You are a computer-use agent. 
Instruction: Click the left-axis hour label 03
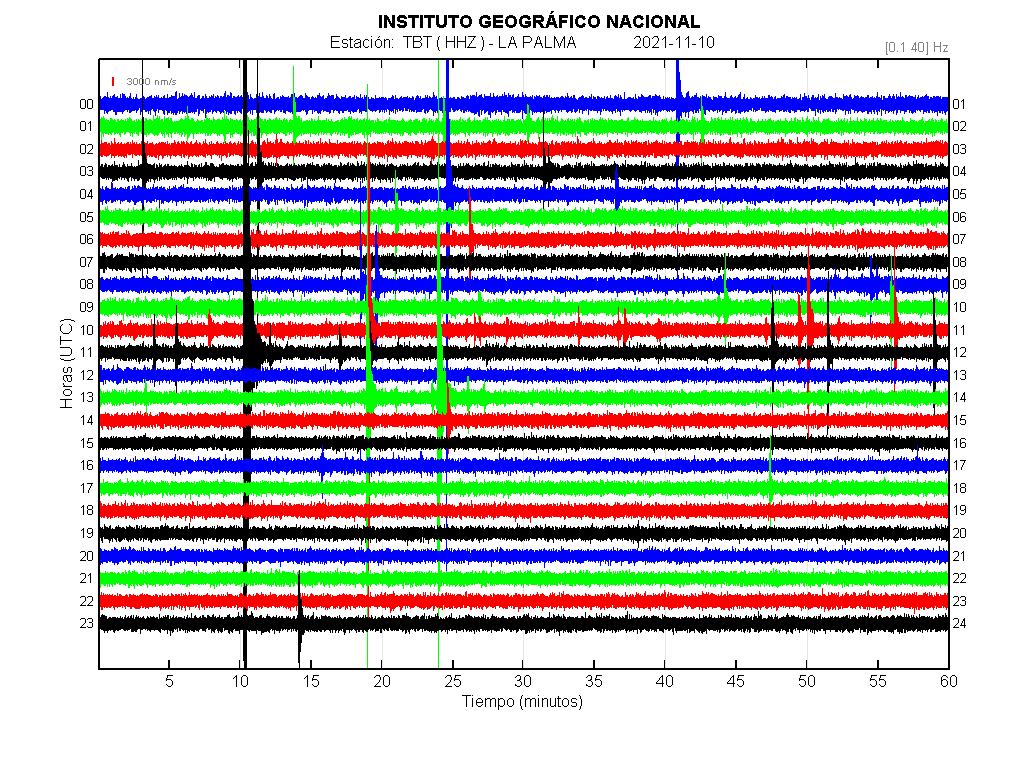(x=86, y=171)
